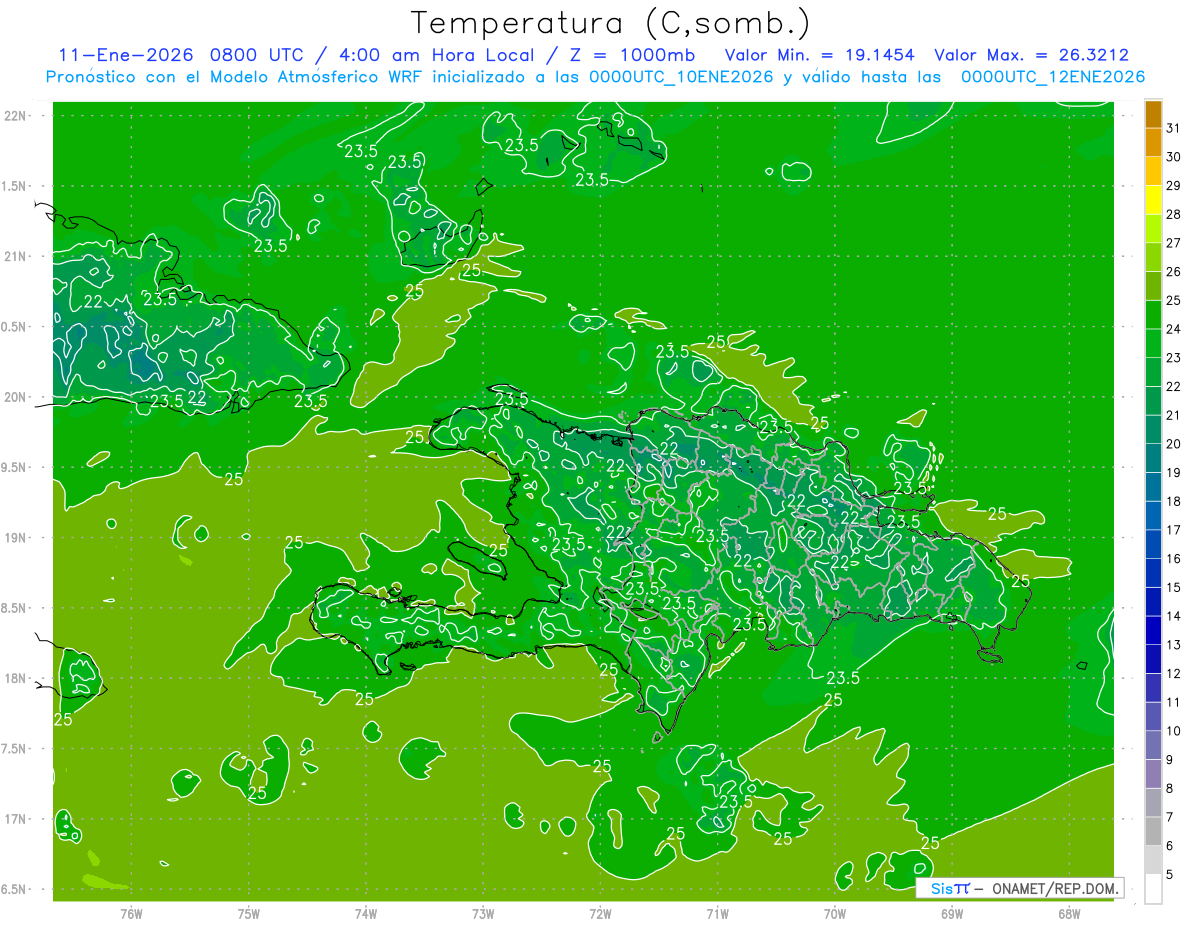Click the '71W' longitude axis label
1200x927 pixels.
(x=717, y=913)
